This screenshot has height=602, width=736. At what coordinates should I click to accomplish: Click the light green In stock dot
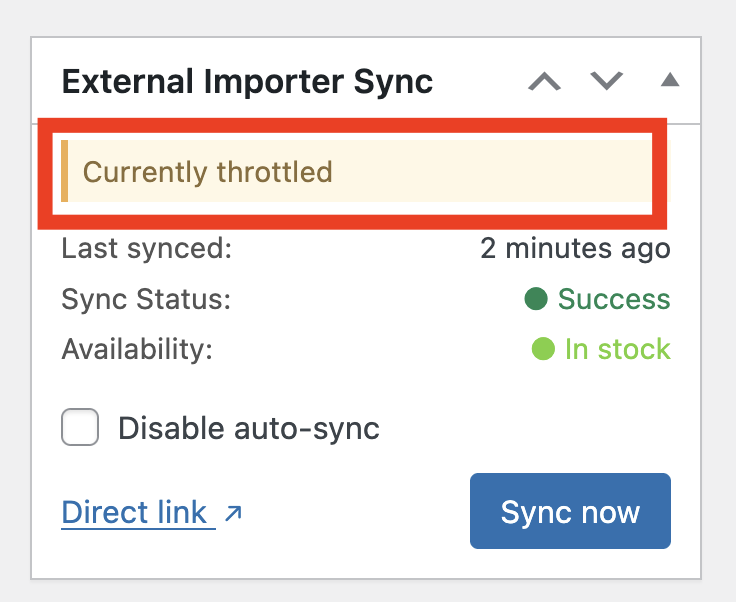coord(543,349)
